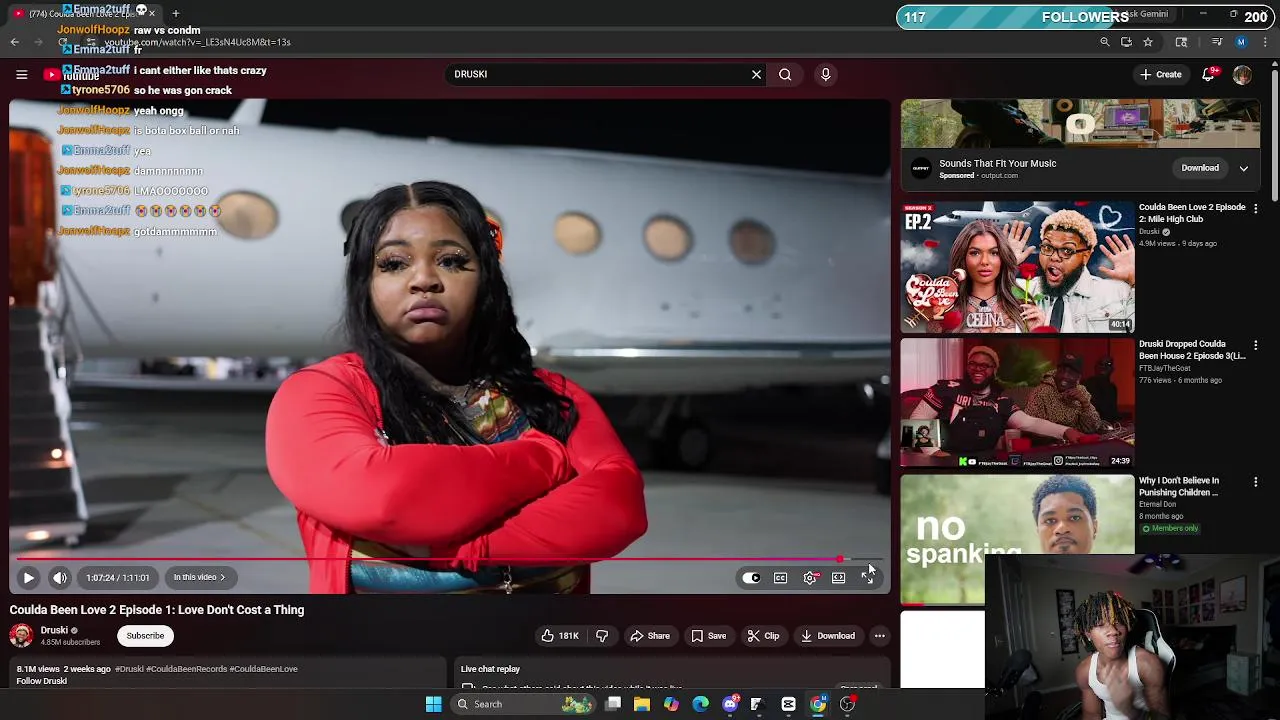Open File Explorer from the taskbar
1280x720 pixels.
(x=642, y=704)
